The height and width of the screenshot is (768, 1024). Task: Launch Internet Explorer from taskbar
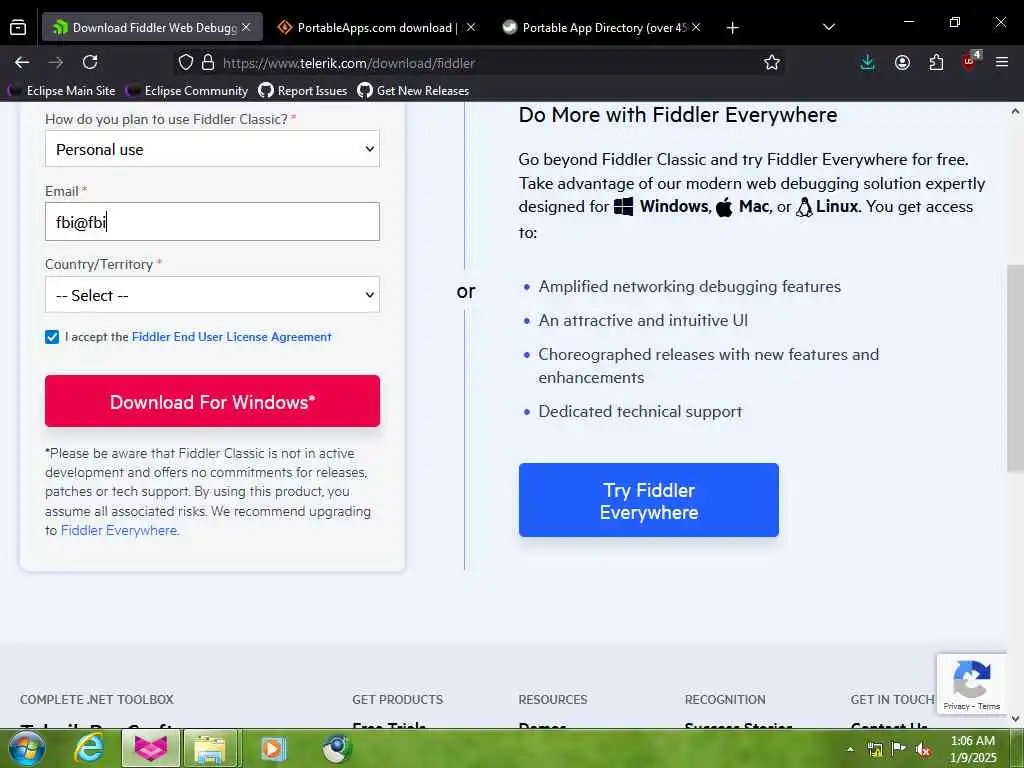(x=88, y=748)
